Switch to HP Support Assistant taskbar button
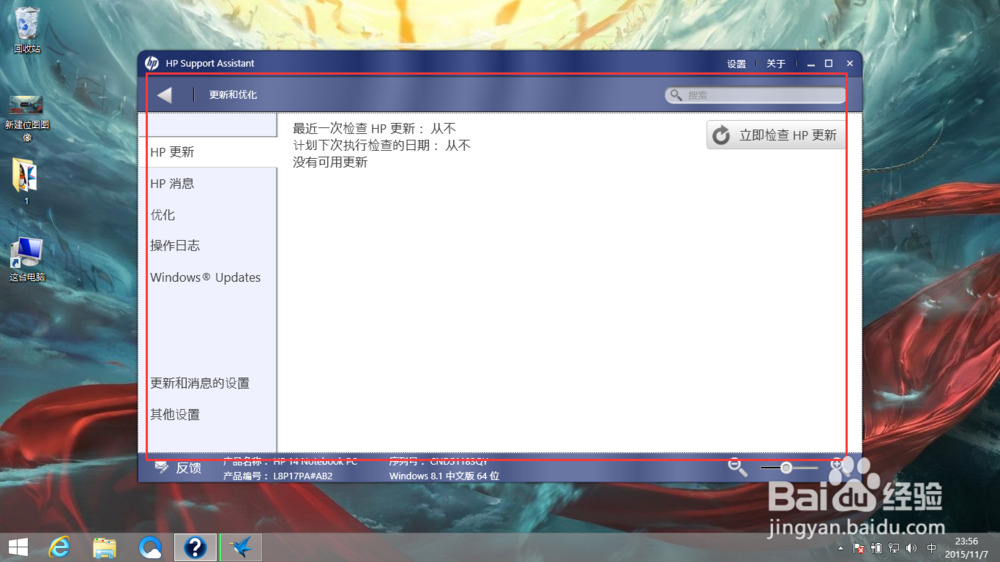The height and width of the screenshot is (562, 1000). 195,547
